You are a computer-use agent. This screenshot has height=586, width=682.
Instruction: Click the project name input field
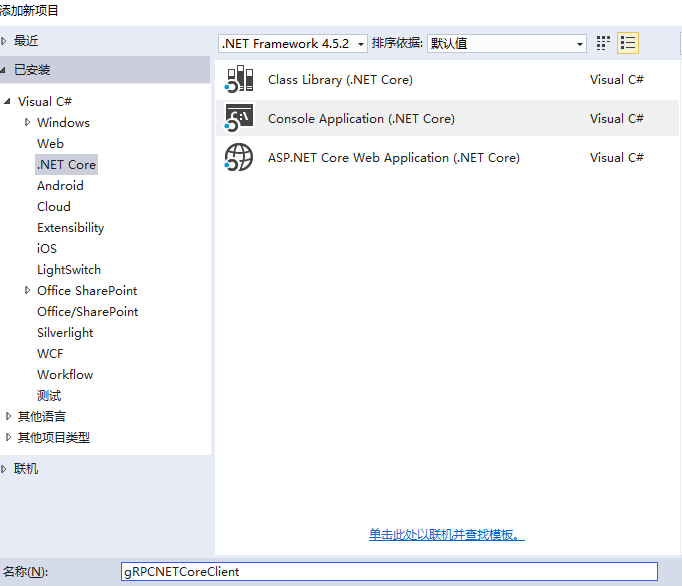point(389,571)
